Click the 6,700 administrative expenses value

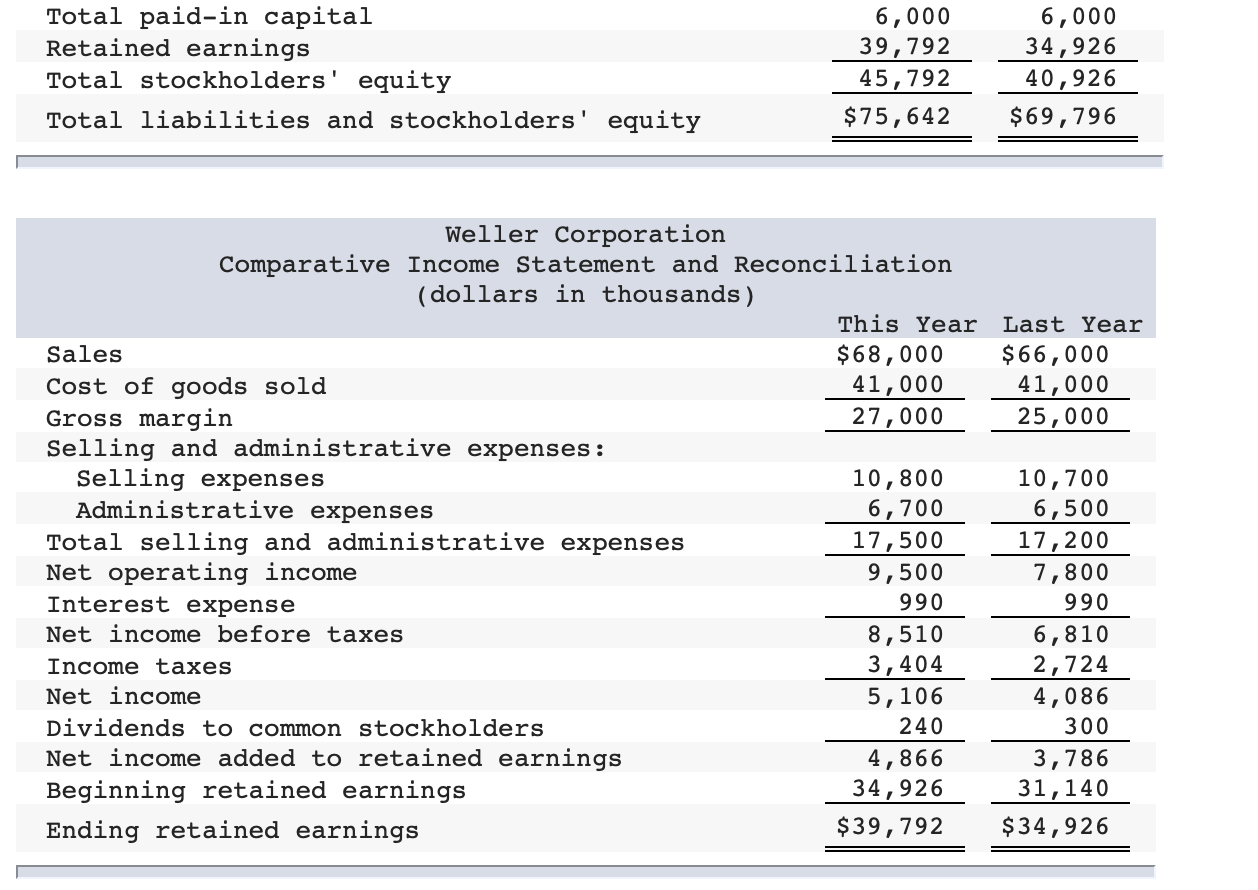coord(905,510)
